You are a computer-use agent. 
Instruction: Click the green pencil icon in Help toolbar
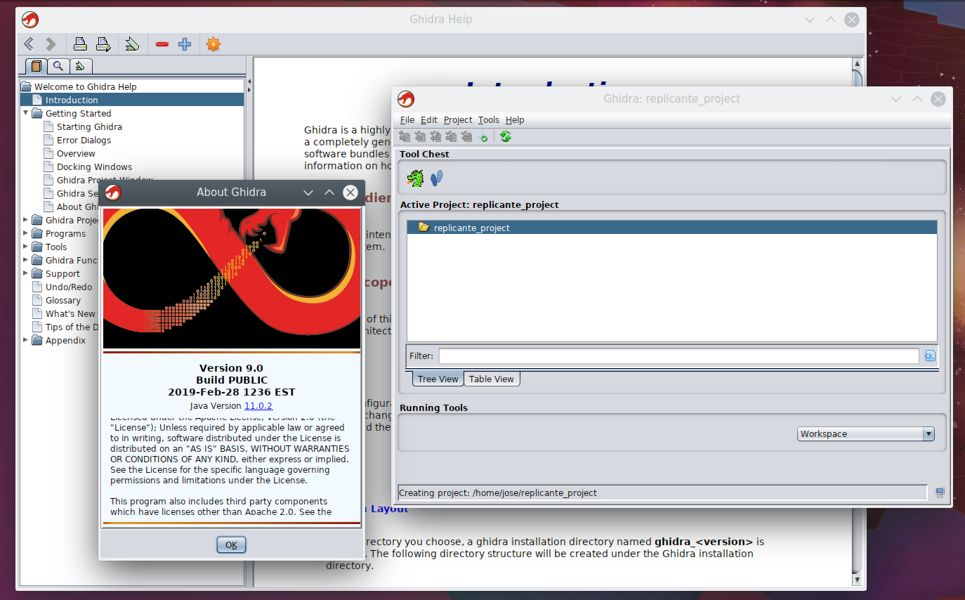[x=132, y=44]
